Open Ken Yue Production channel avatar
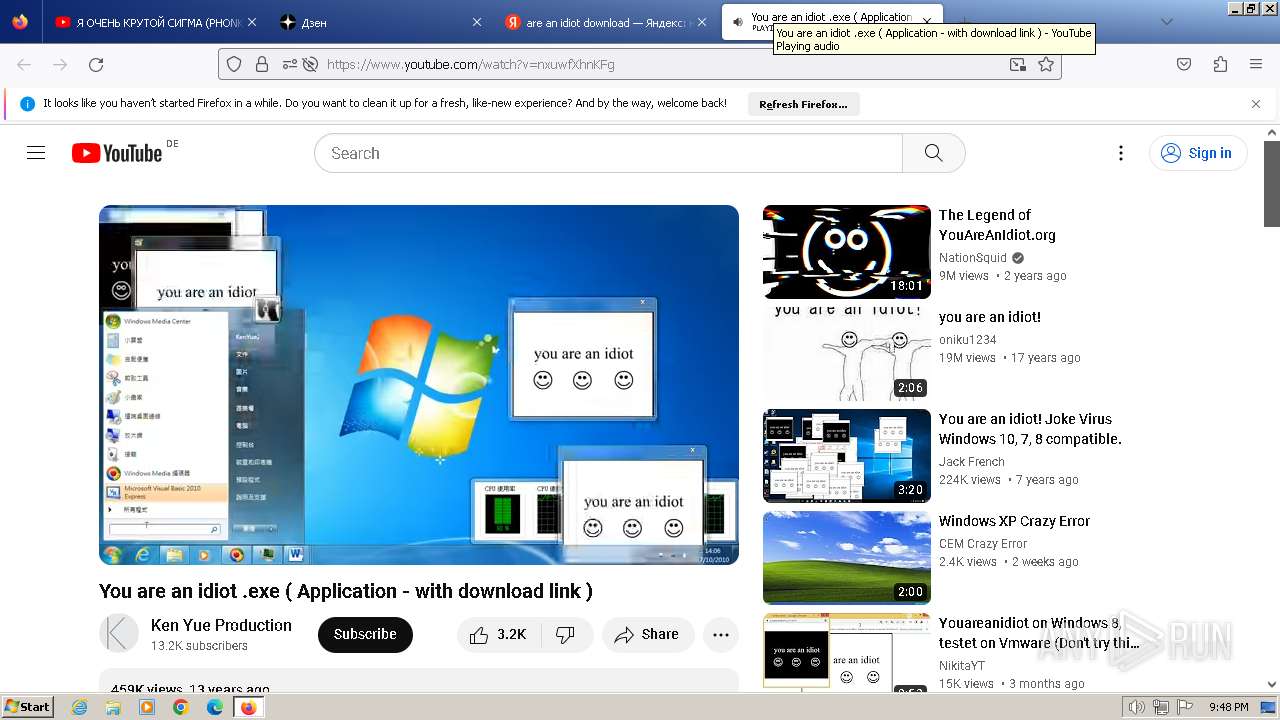The height and width of the screenshot is (720, 1280). (119, 634)
